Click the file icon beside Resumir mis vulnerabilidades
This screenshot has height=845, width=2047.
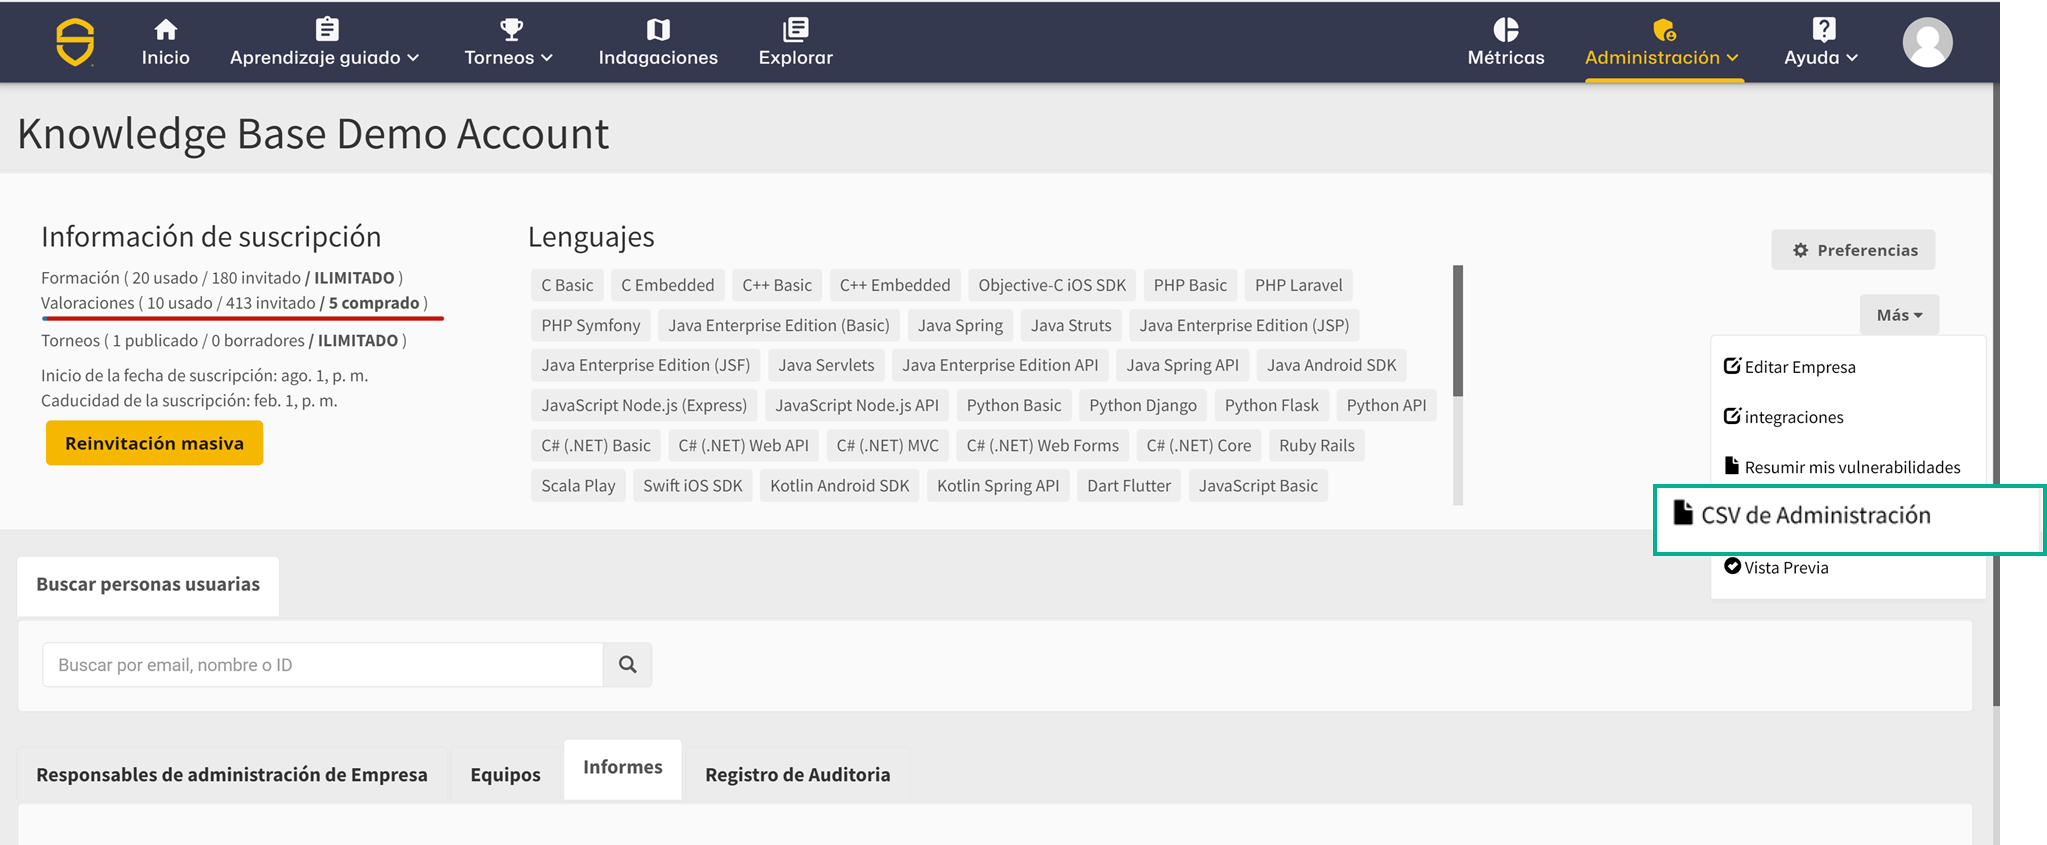coord(1732,465)
